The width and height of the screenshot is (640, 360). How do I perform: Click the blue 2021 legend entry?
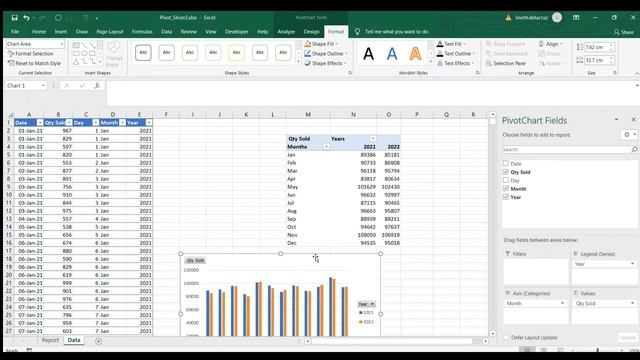[x=366, y=313]
